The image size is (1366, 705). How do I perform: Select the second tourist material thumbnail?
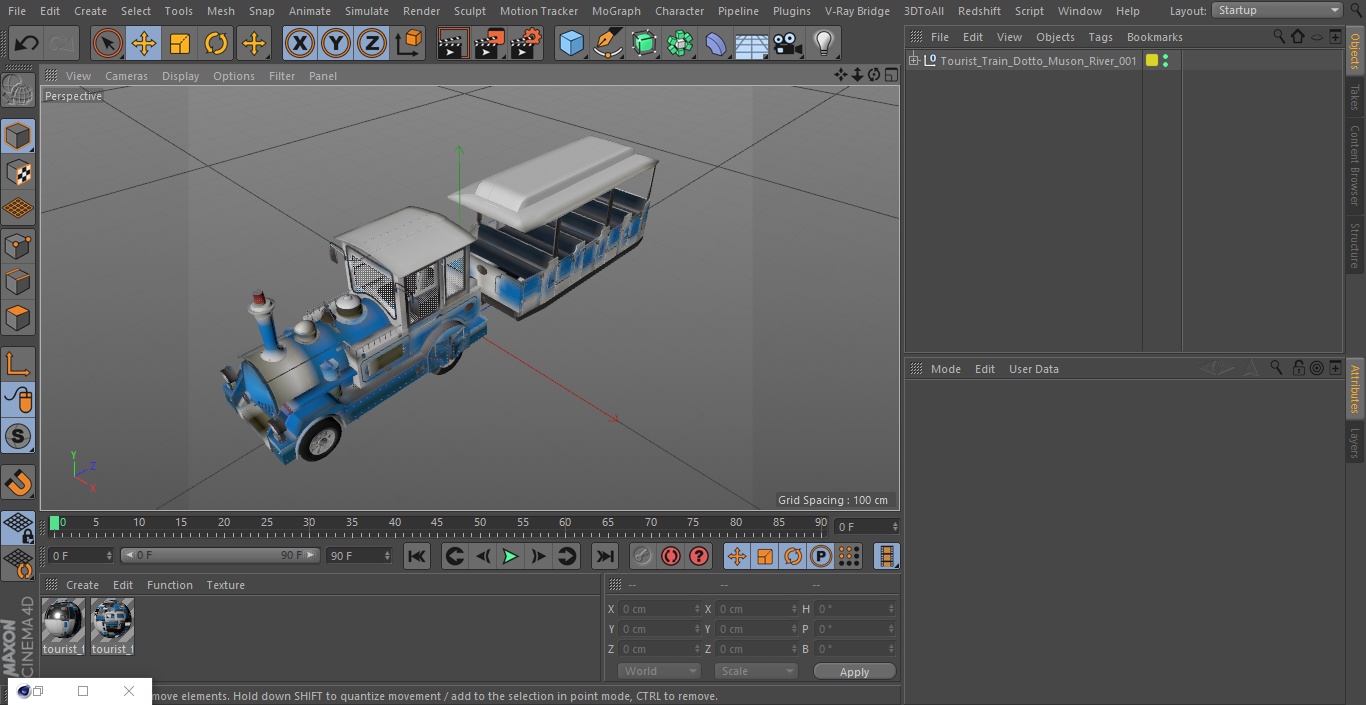coord(112,627)
